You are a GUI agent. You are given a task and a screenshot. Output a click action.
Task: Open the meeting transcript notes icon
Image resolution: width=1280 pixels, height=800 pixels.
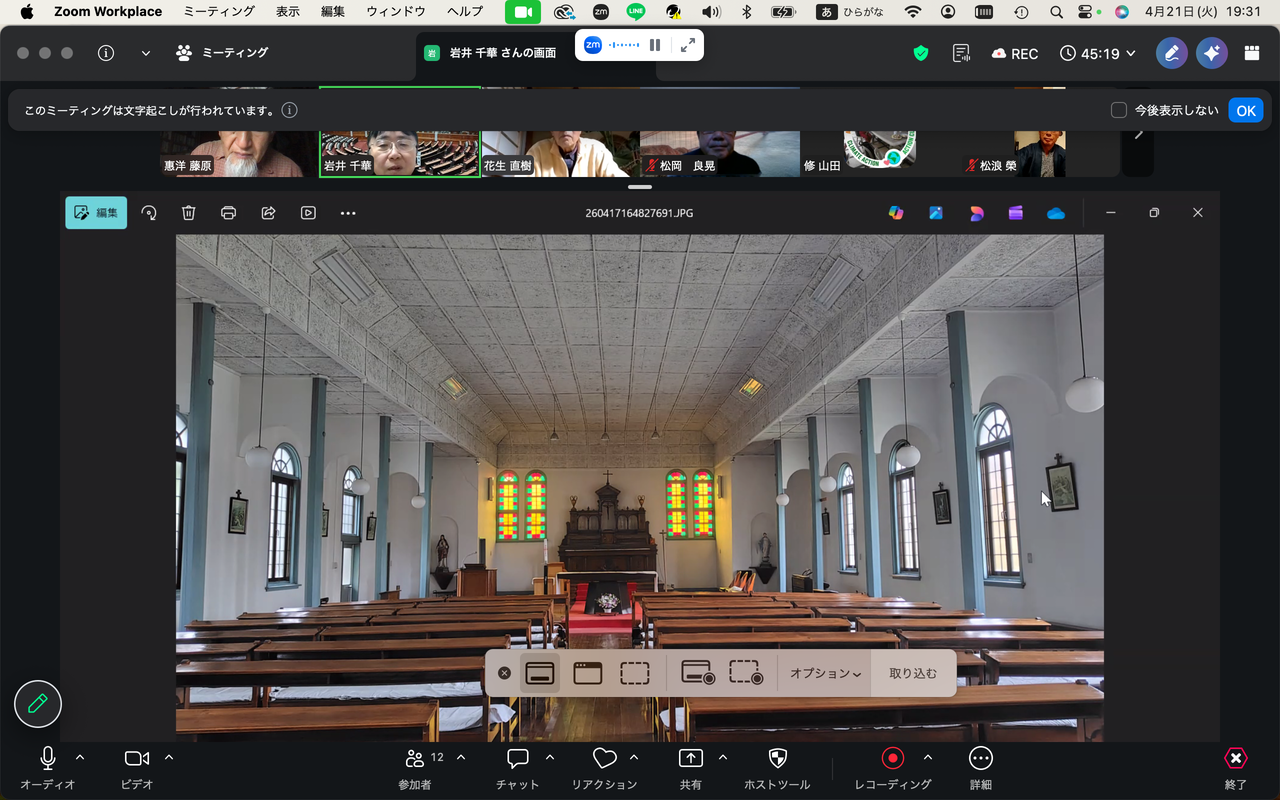(x=962, y=53)
